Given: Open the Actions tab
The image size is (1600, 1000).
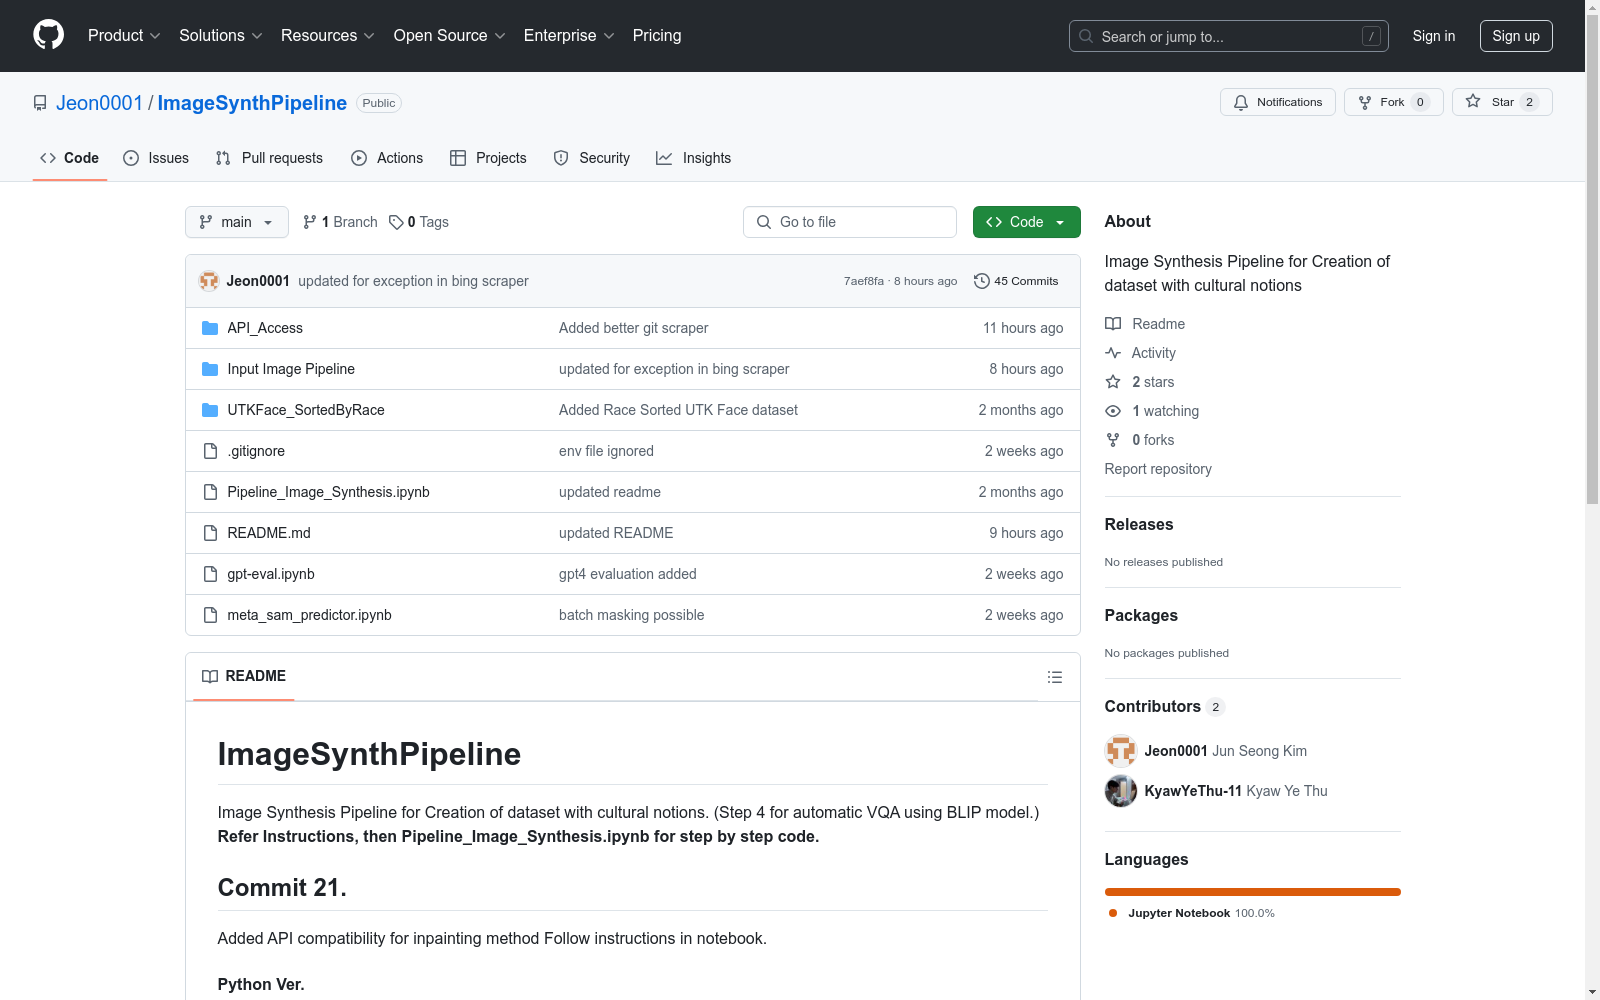Looking at the screenshot, I should [x=387, y=158].
